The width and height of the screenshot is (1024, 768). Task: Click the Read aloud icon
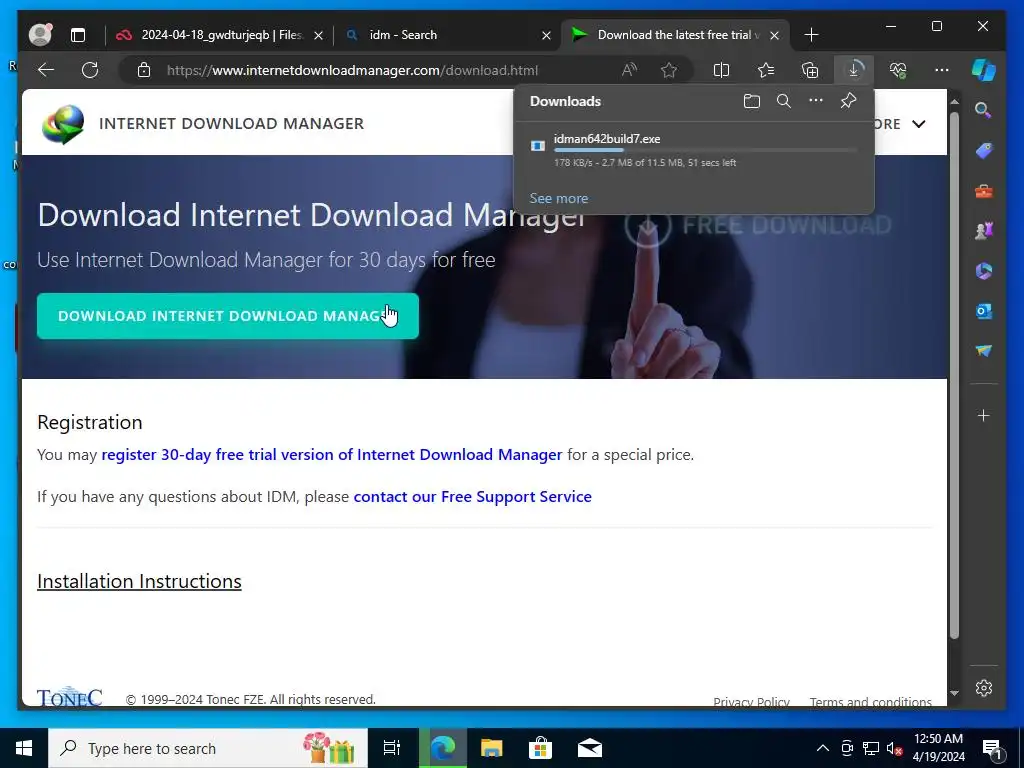pos(629,70)
